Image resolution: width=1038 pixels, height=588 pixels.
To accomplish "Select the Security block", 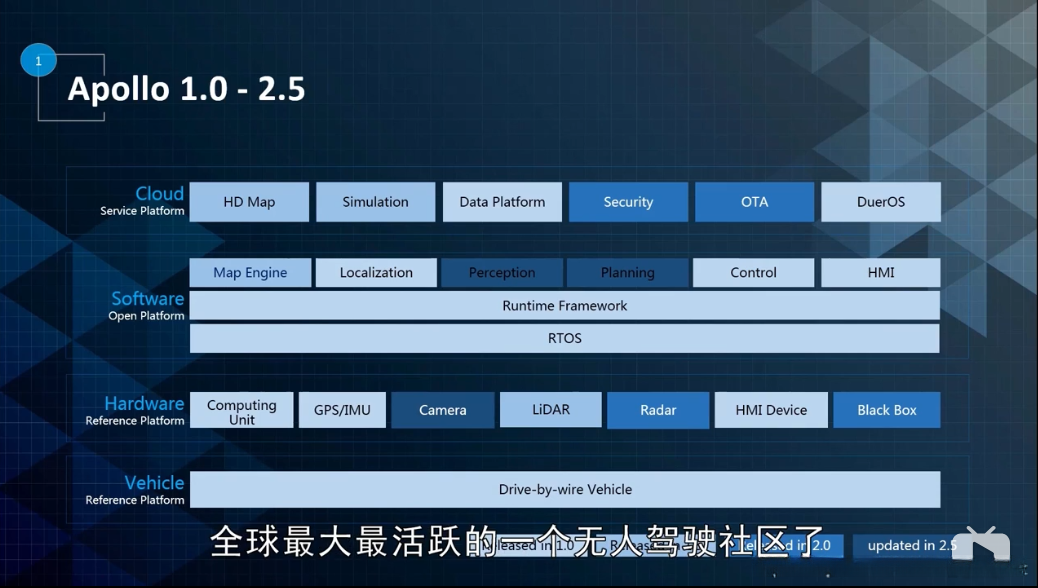I will [628, 202].
